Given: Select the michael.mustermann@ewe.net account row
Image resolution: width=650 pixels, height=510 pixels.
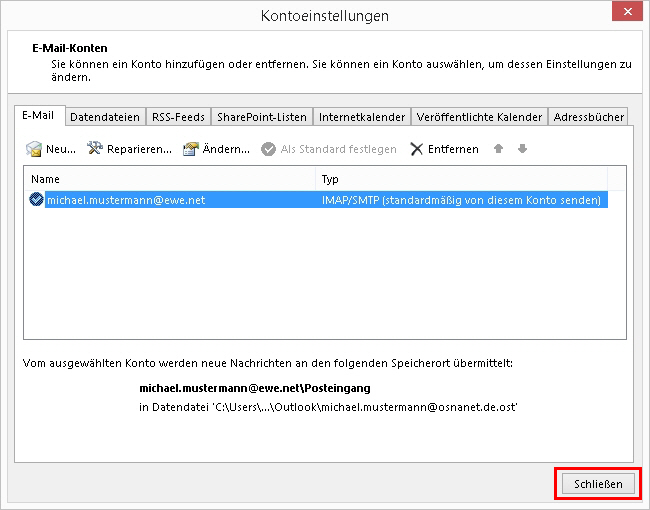Looking at the screenshot, I should click(125, 200).
